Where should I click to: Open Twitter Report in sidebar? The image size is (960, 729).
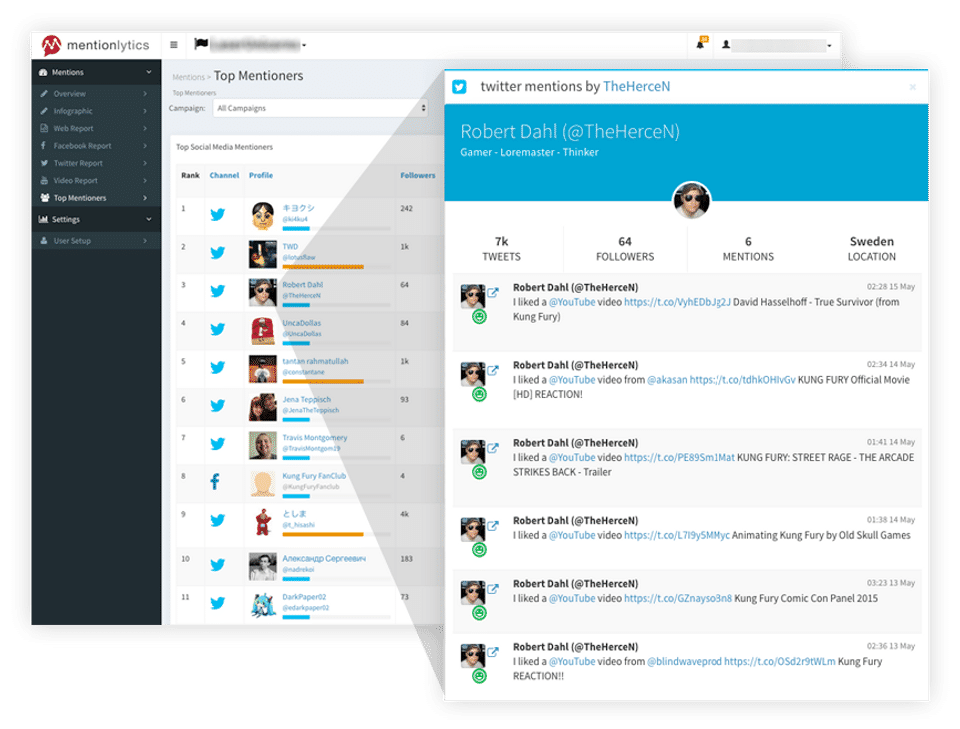[96, 163]
